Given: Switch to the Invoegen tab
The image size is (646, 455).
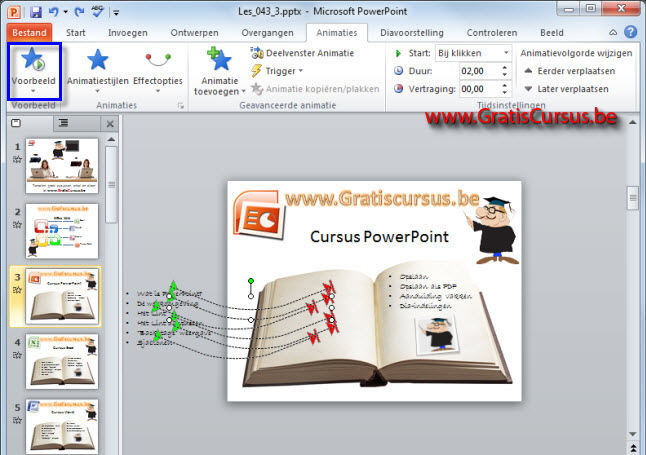Looking at the screenshot, I should (x=128, y=33).
